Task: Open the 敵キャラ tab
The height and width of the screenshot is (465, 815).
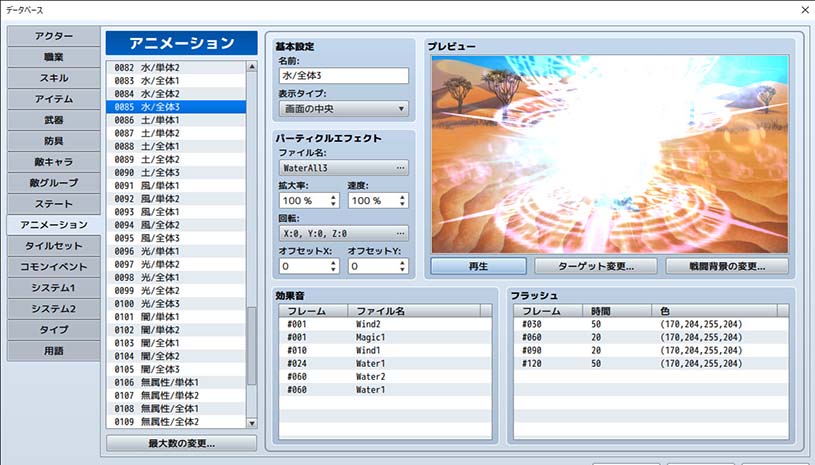Action: point(54,162)
